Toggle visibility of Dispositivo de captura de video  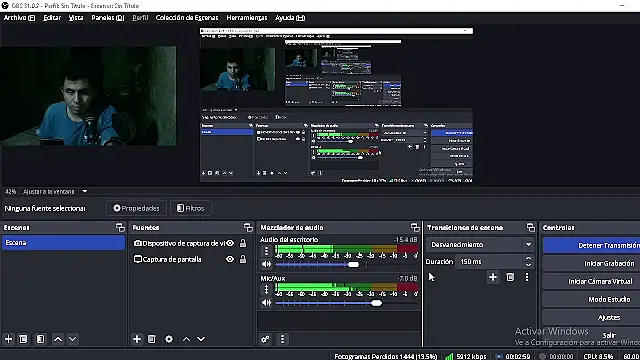tap(230, 243)
